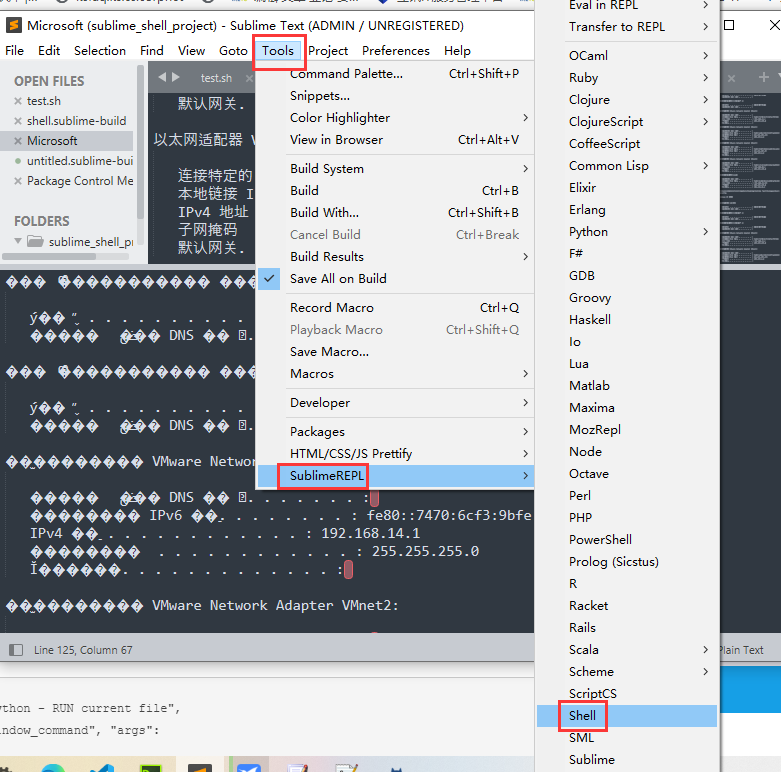Screen dimensions: 781x772
Task: Choose Lua REPL
Action: click(627, 364)
